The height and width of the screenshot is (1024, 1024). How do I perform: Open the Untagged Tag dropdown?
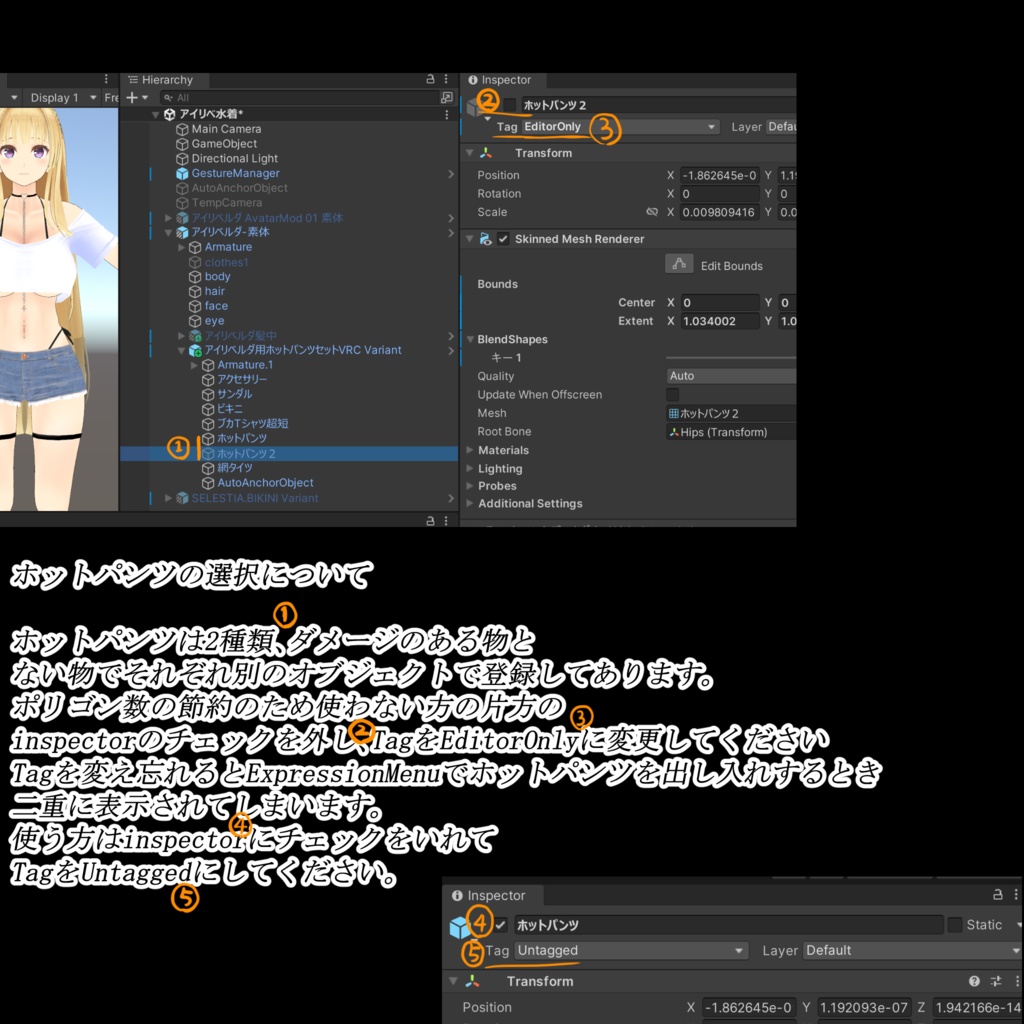pos(631,951)
